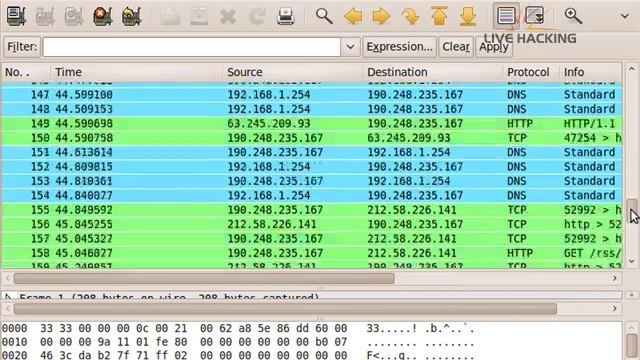Select packet 155 at 44.849592
The image size is (640, 360).
point(312,210)
